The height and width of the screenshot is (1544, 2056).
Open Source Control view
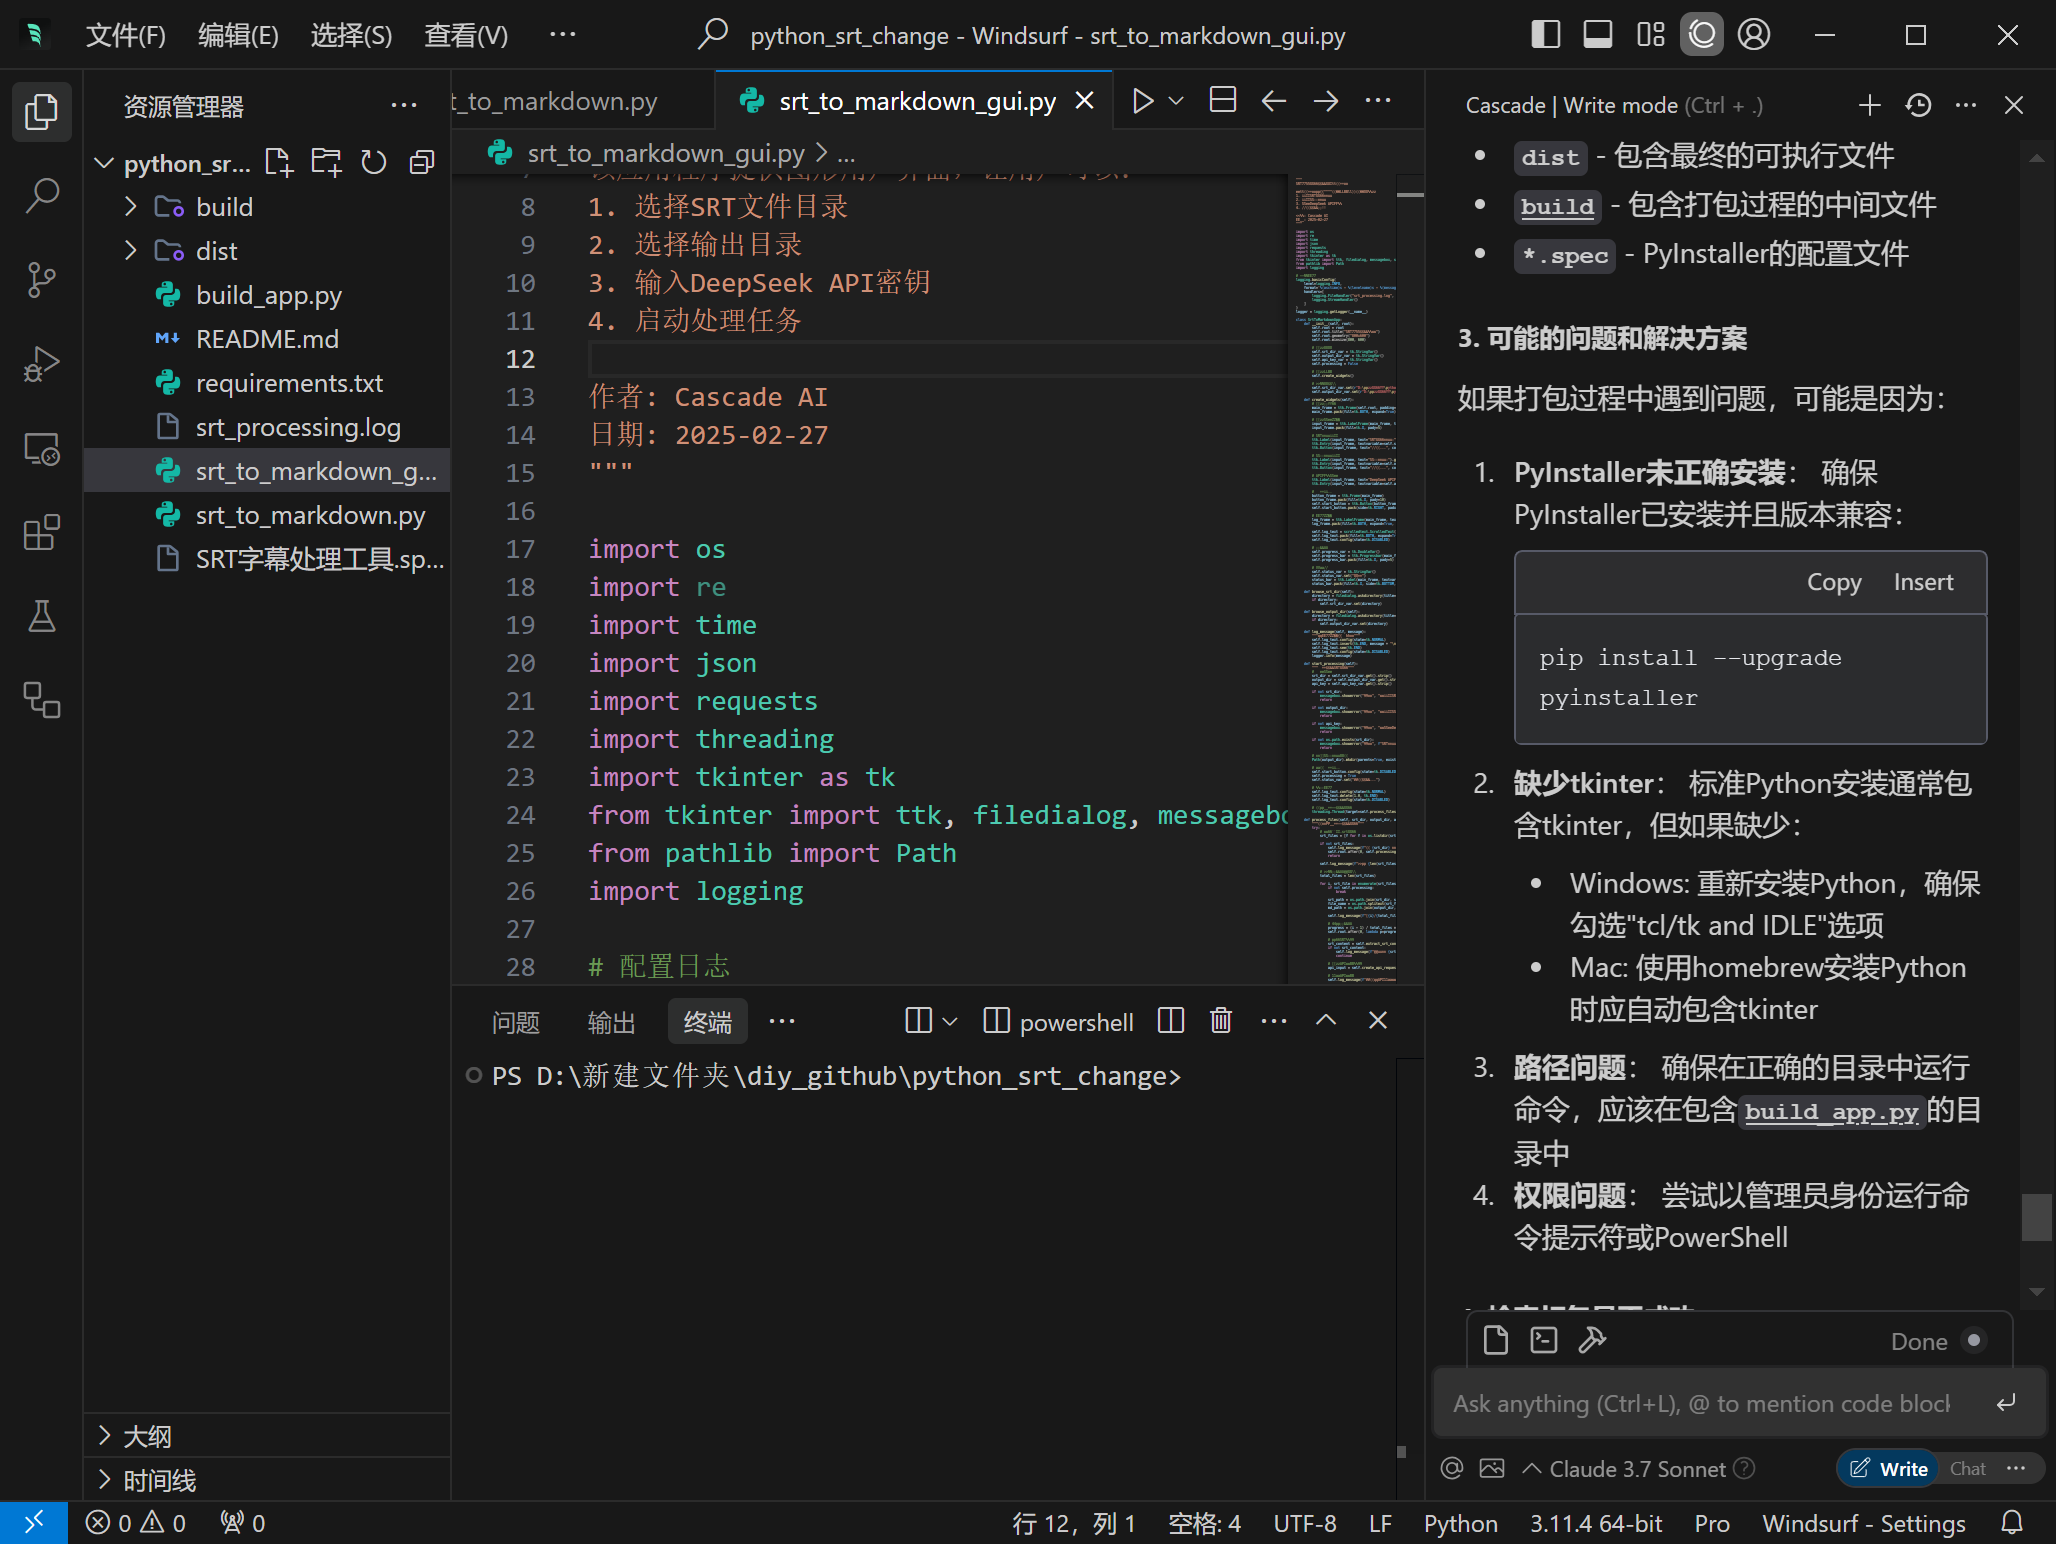pos(41,279)
